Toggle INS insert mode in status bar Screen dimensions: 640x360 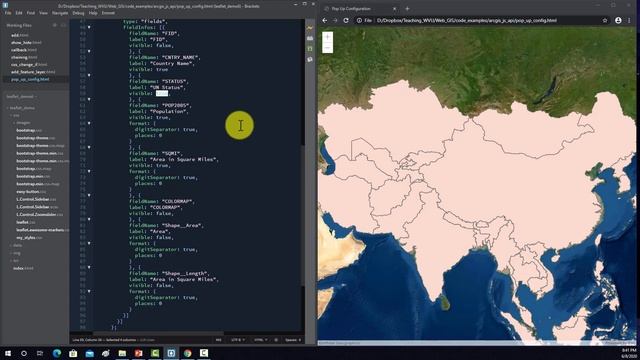click(219, 340)
